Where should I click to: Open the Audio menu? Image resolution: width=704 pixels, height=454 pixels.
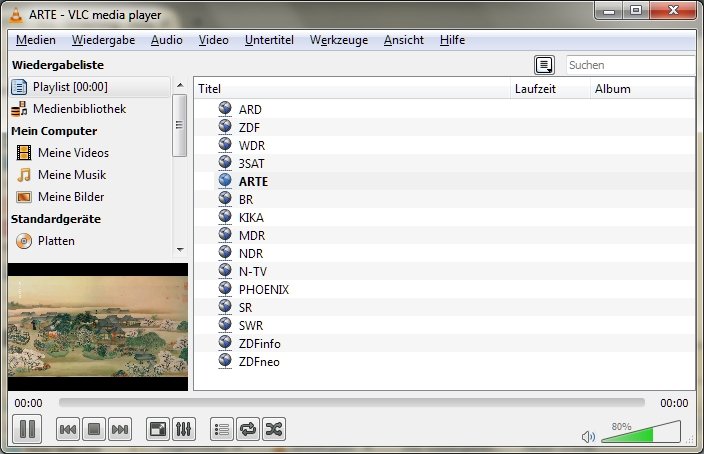167,40
